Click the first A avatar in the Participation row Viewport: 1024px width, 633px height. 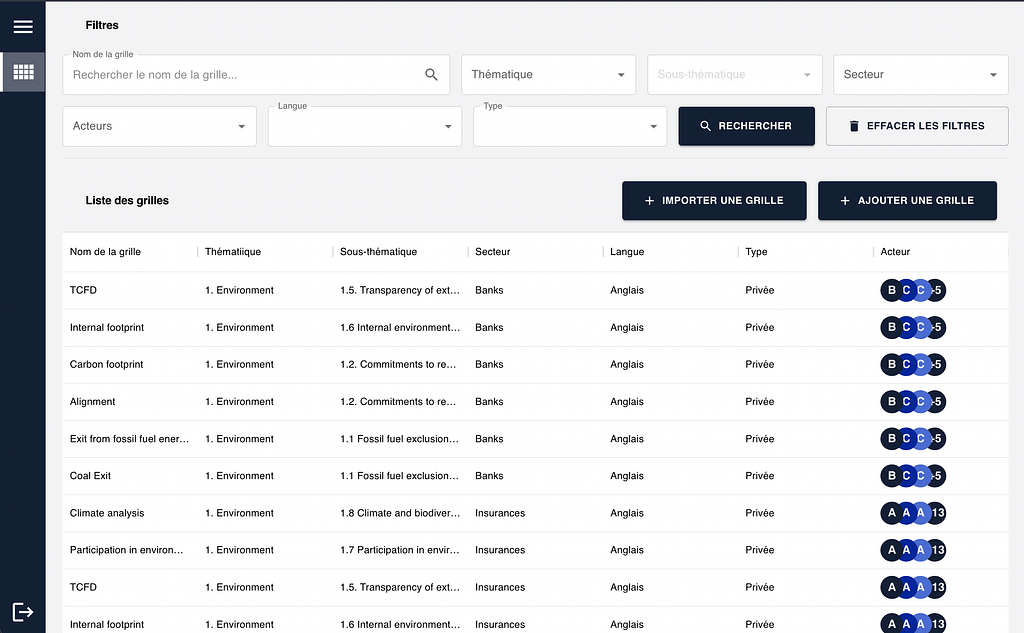[891, 550]
